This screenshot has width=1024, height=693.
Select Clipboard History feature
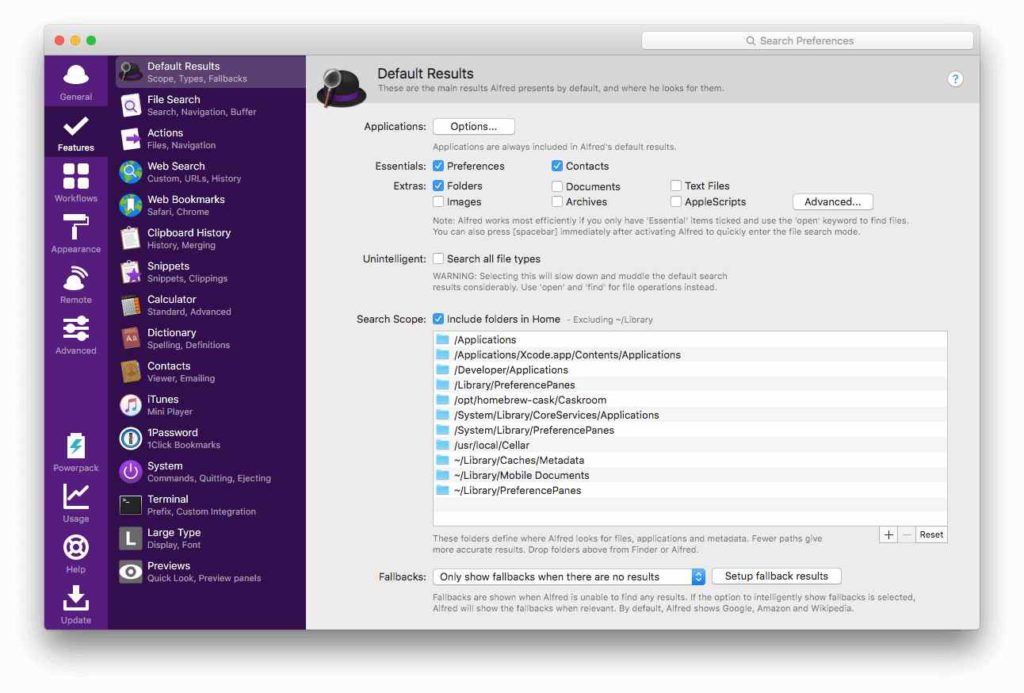[x=210, y=238]
